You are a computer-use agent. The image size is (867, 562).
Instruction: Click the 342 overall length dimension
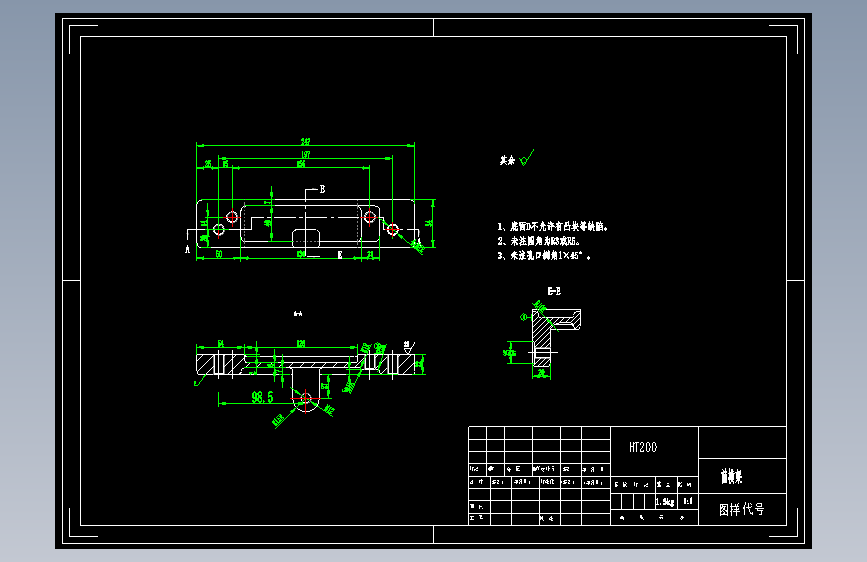tap(305, 142)
